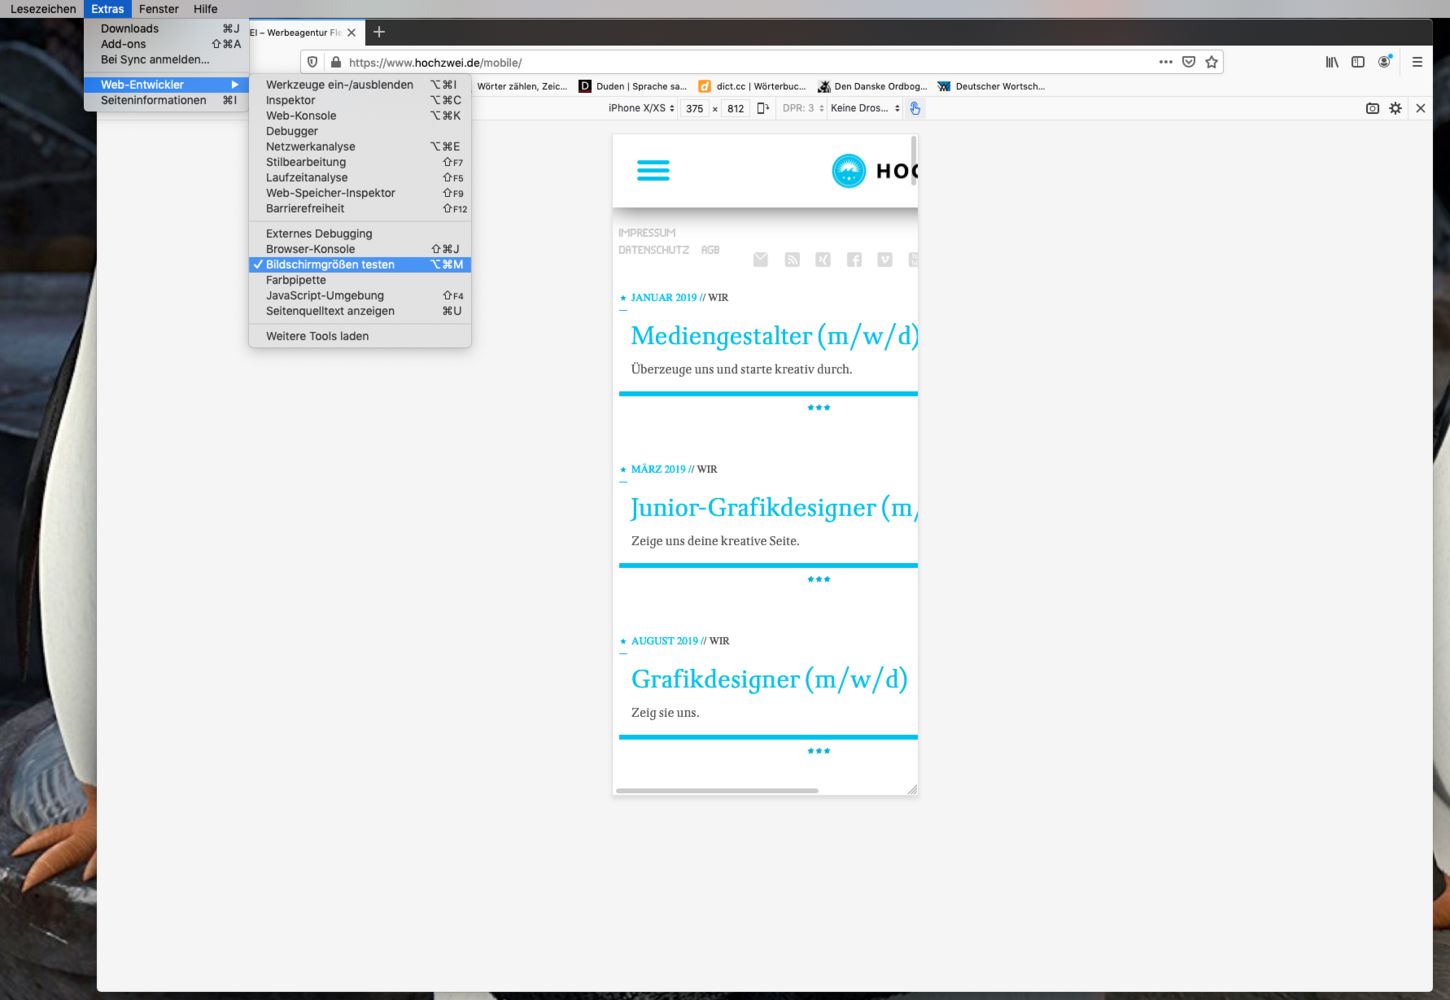Click the Facebook icon on the page

click(854, 260)
